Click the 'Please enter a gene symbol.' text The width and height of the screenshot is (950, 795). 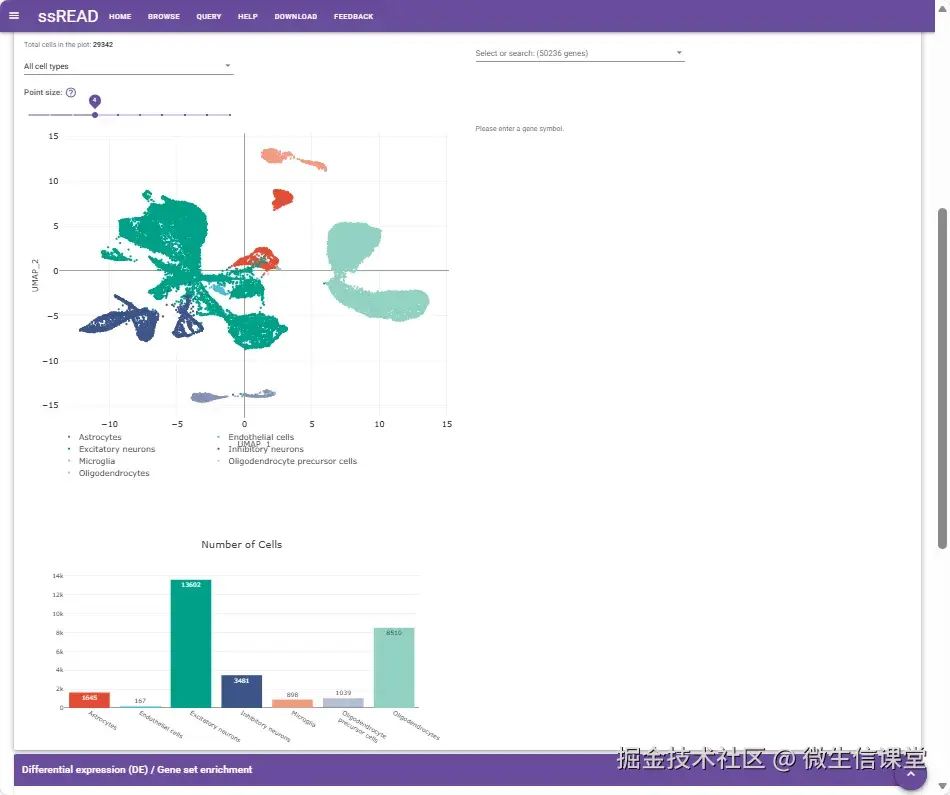519,128
